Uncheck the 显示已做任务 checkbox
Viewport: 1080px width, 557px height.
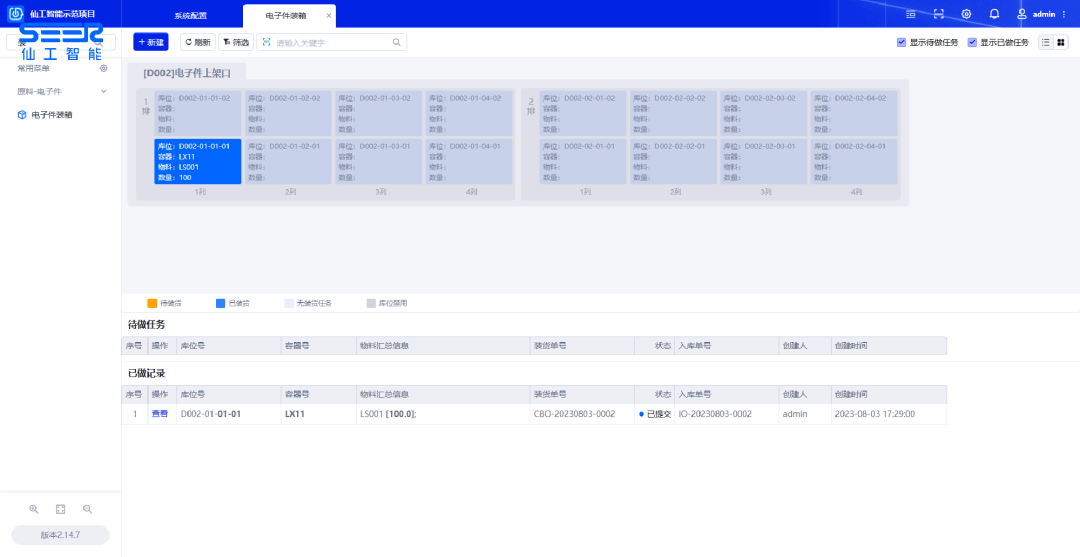(972, 42)
